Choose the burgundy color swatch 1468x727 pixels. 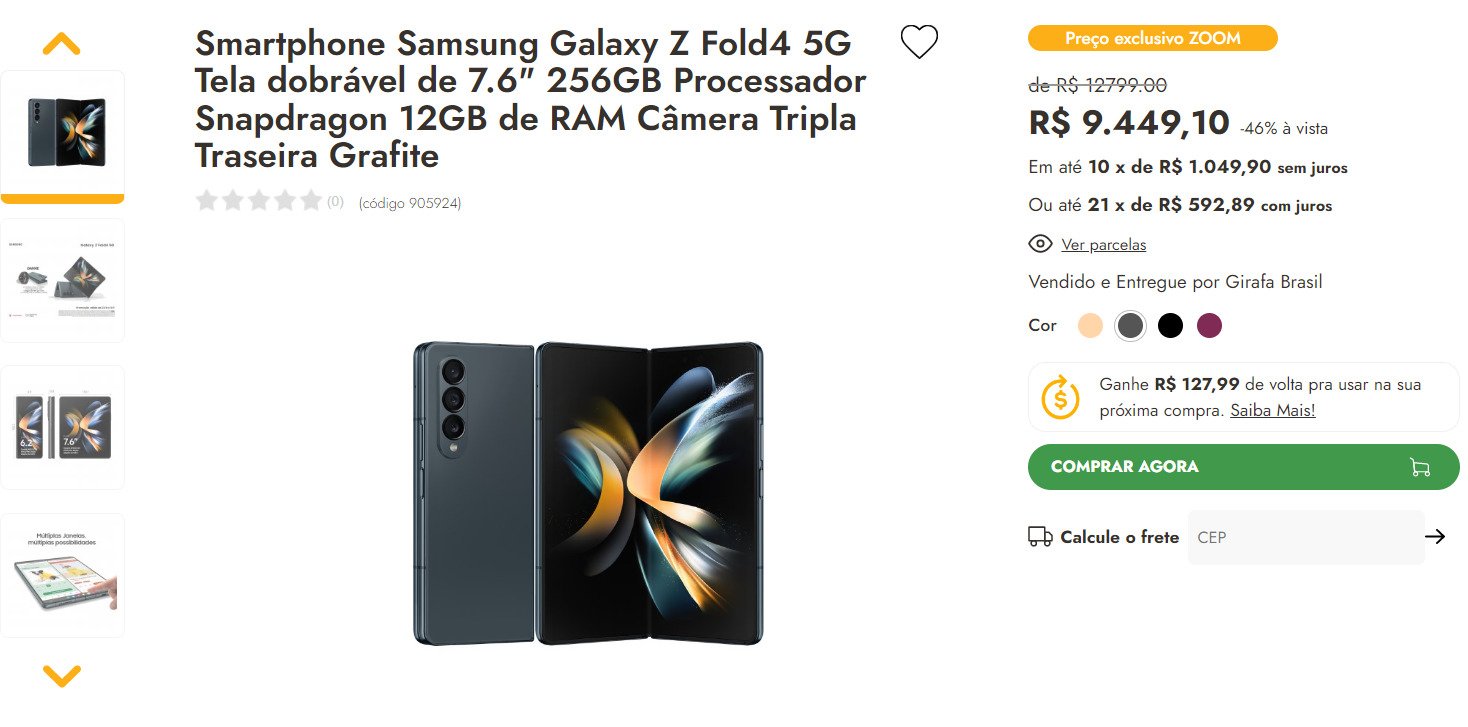[x=1210, y=325]
